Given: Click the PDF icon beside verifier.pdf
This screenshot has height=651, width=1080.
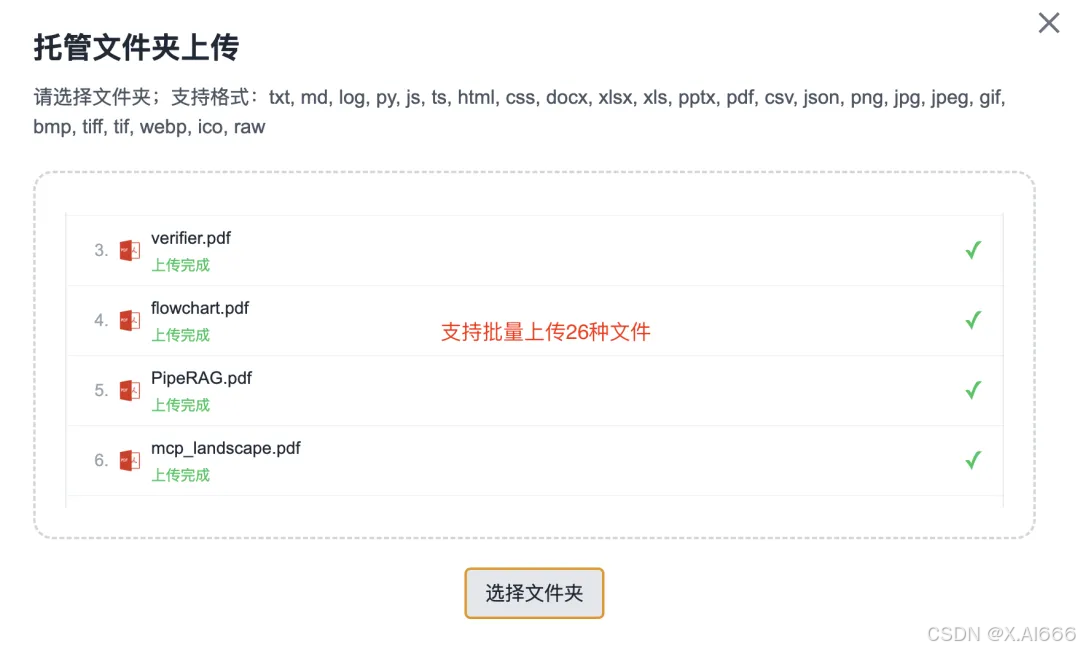Looking at the screenshot, I should [129, 250].
